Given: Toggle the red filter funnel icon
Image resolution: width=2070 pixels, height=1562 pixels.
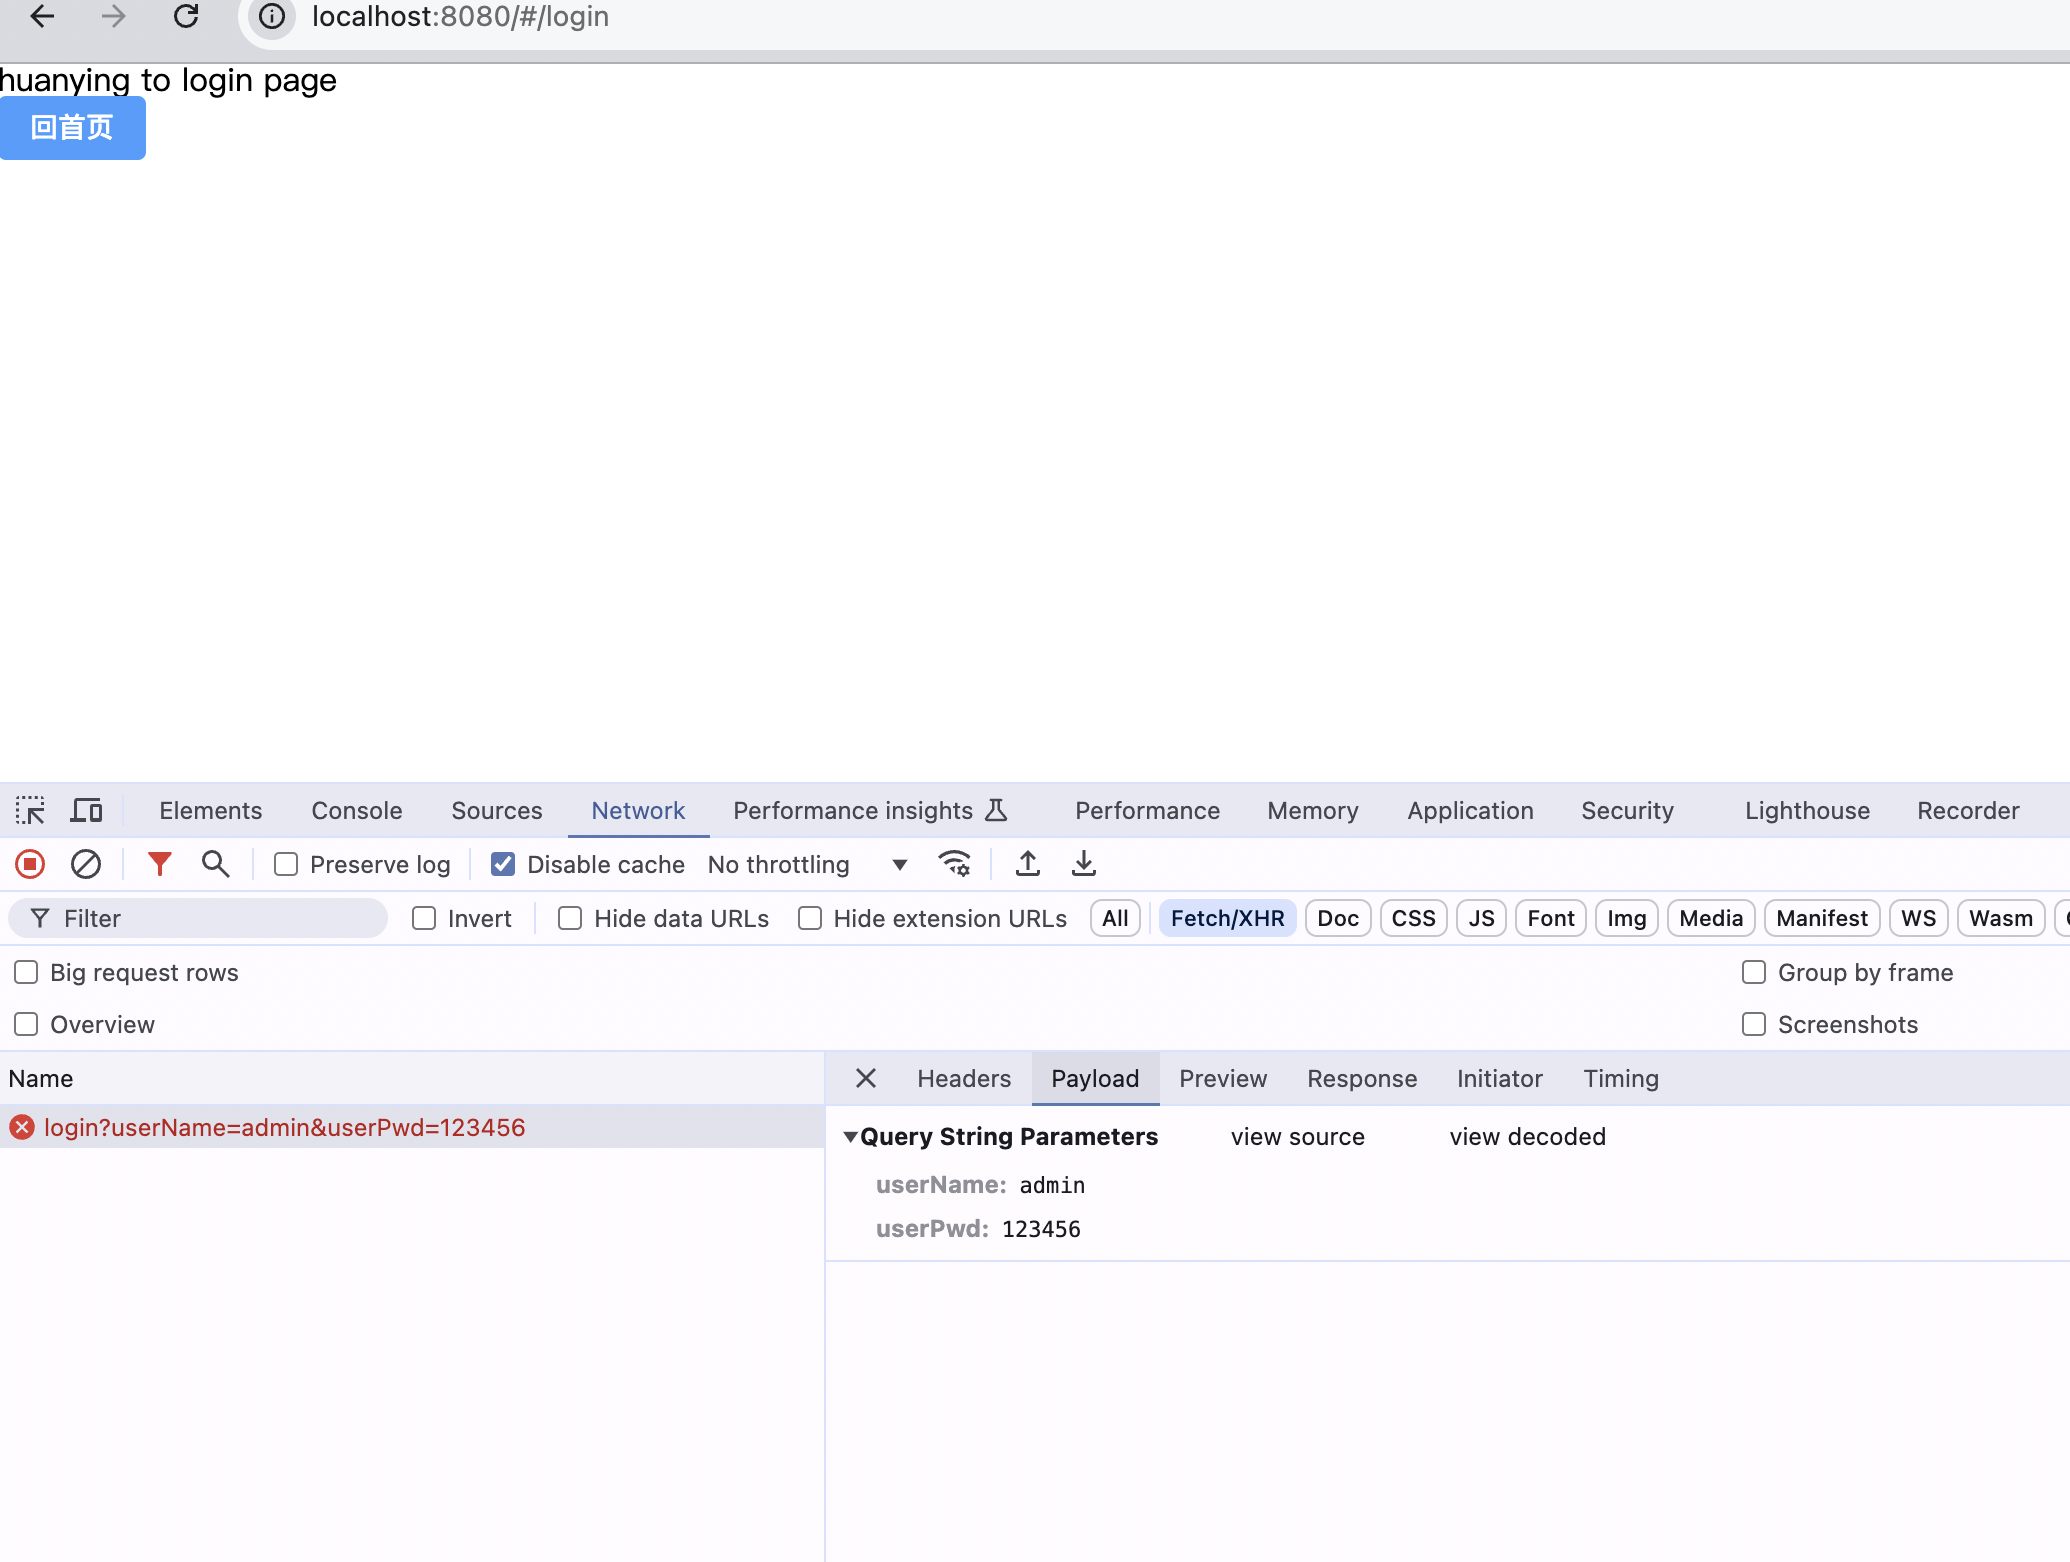Looking at the screenshot, I should pyautogui.click(x=160, y=864).
